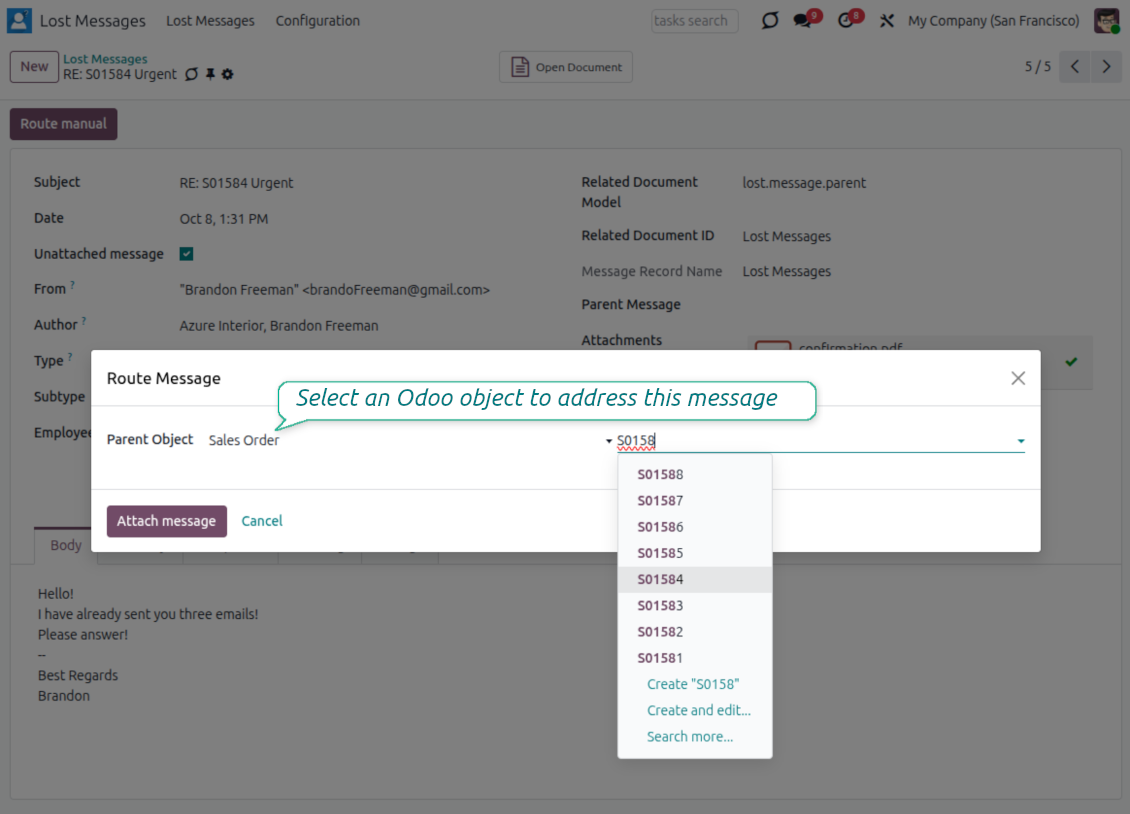1130x814 pixels.
Task: Open the record selector dropdown arrow
Action: (x=1021, y=441)
